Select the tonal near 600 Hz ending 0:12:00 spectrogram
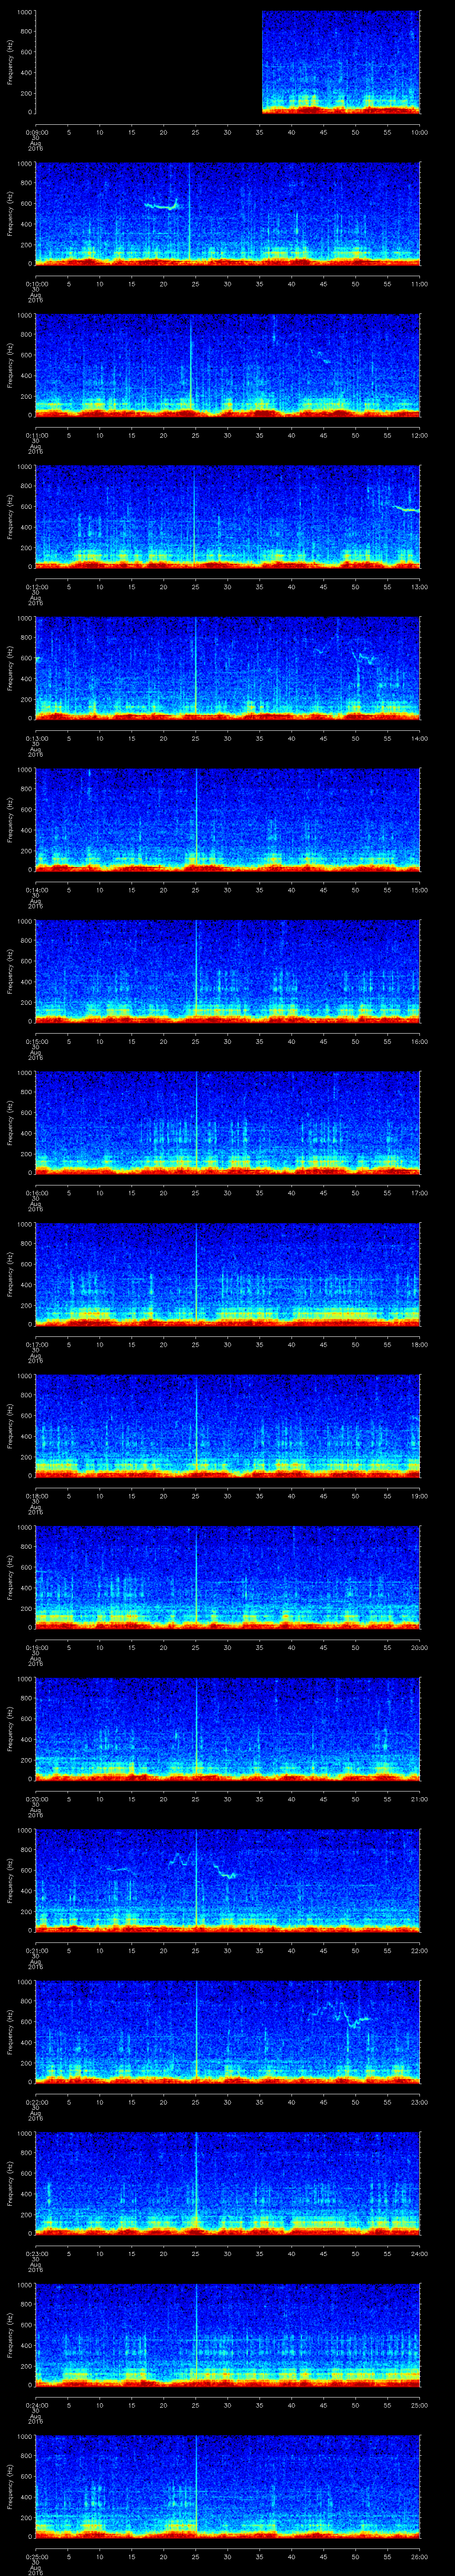 pyautogui.click(x=406, y=508)
